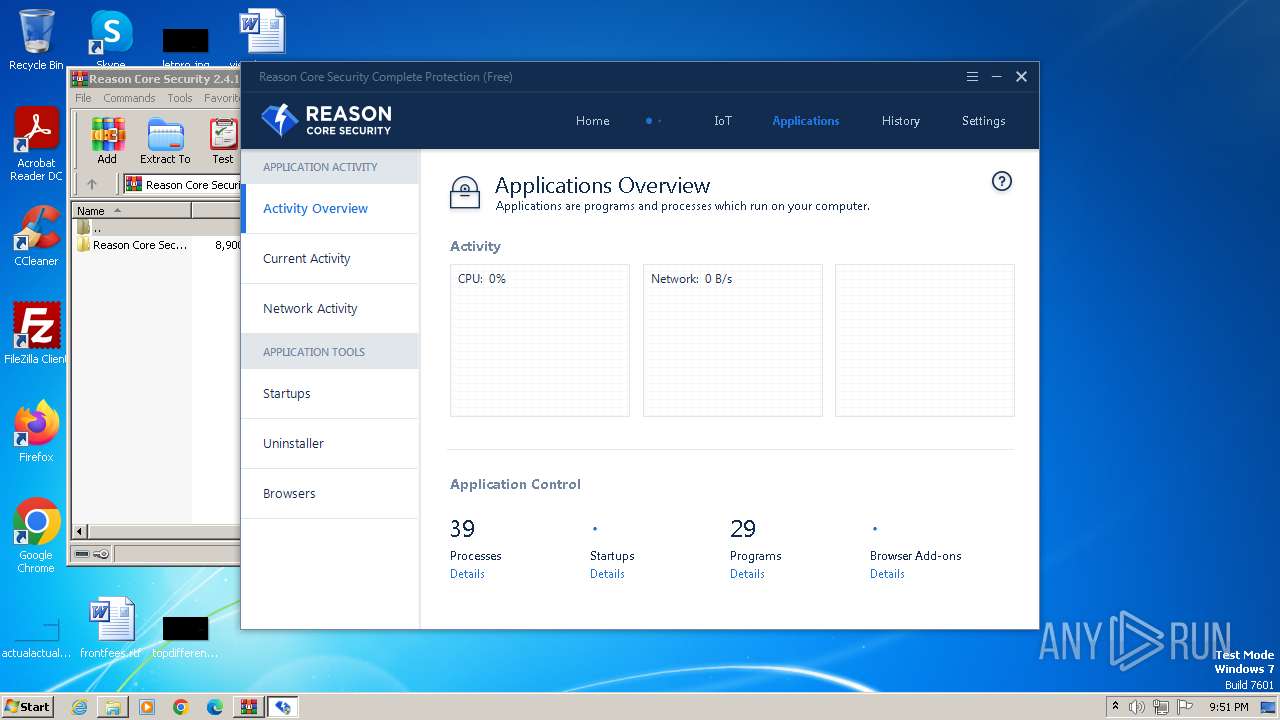Click the Chrome taskbar icon
This screenshot has width=1280, height=720.
click(181, 707)
